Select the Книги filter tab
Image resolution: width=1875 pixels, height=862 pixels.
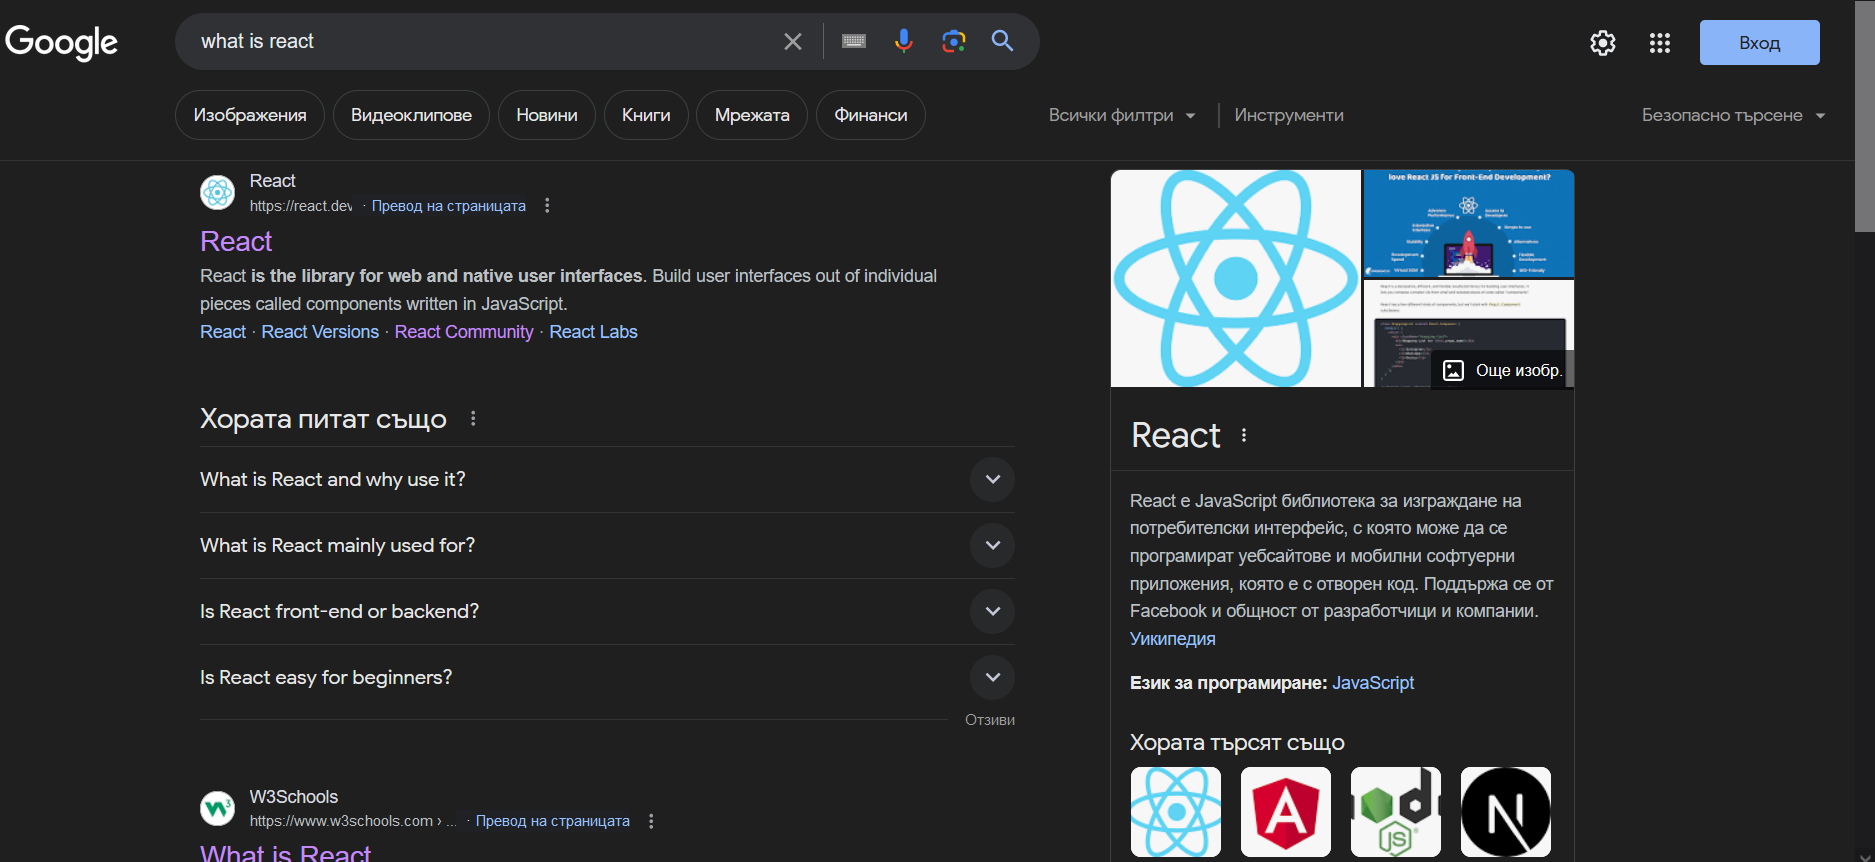(x=646, y=115)
